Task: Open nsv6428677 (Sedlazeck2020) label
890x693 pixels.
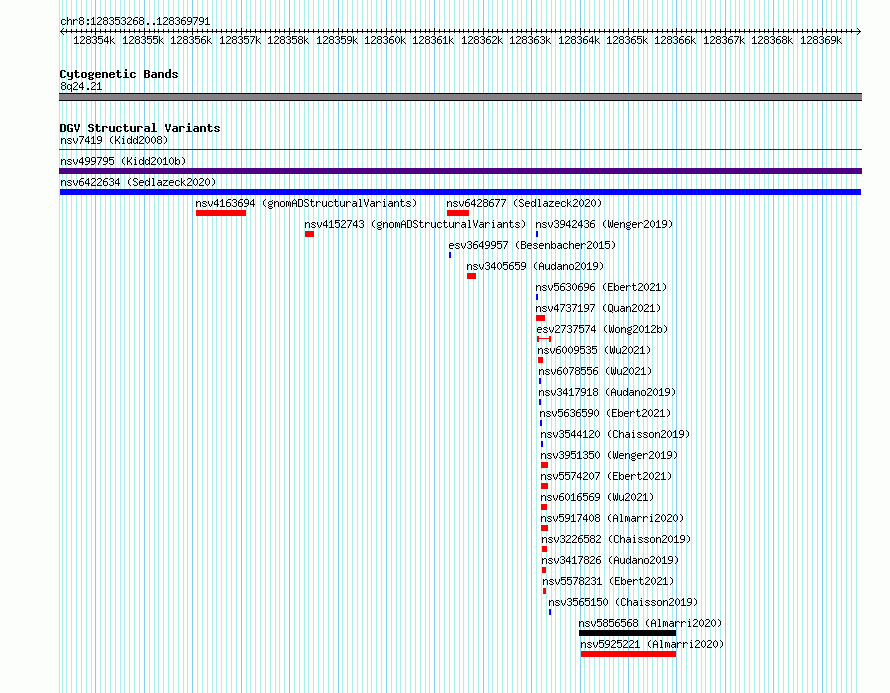Action: pyautogui.click(x=524, y=203)
